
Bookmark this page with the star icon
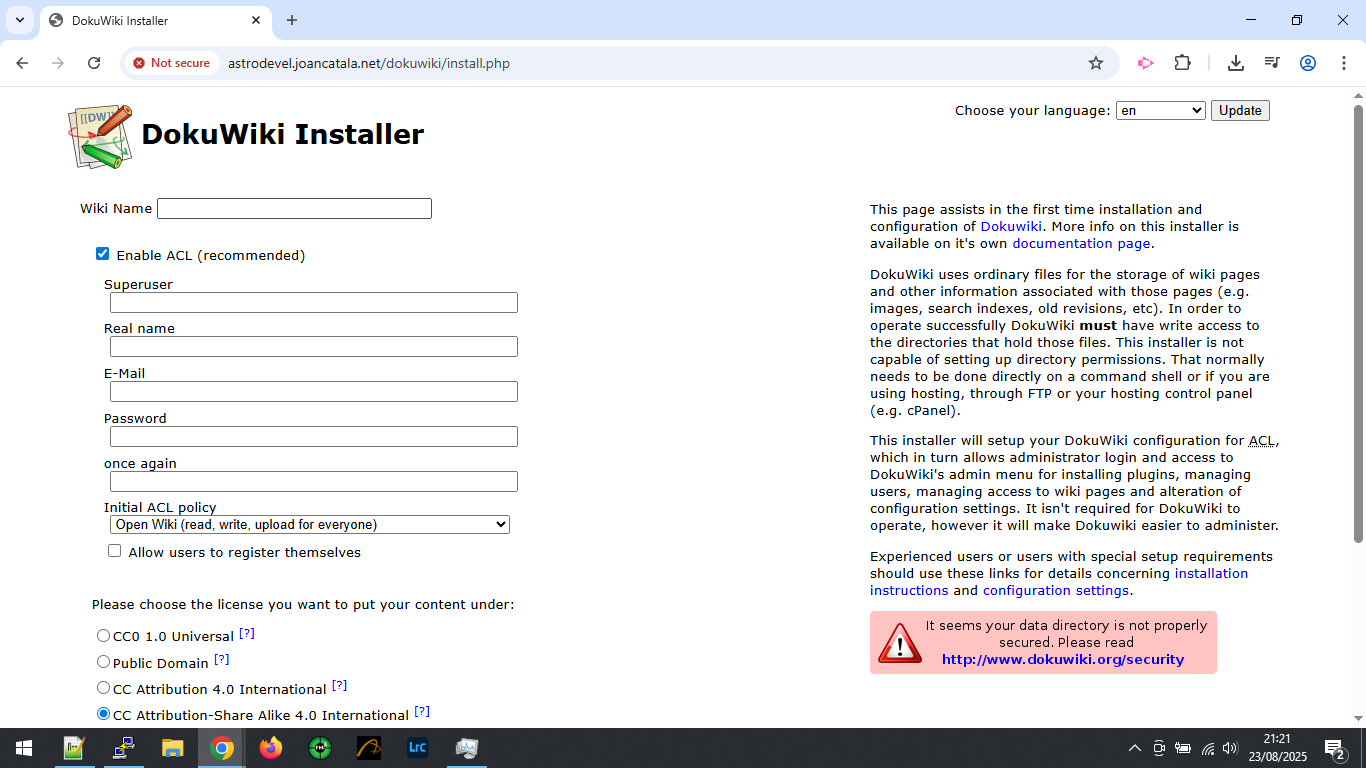[1096, 63]
